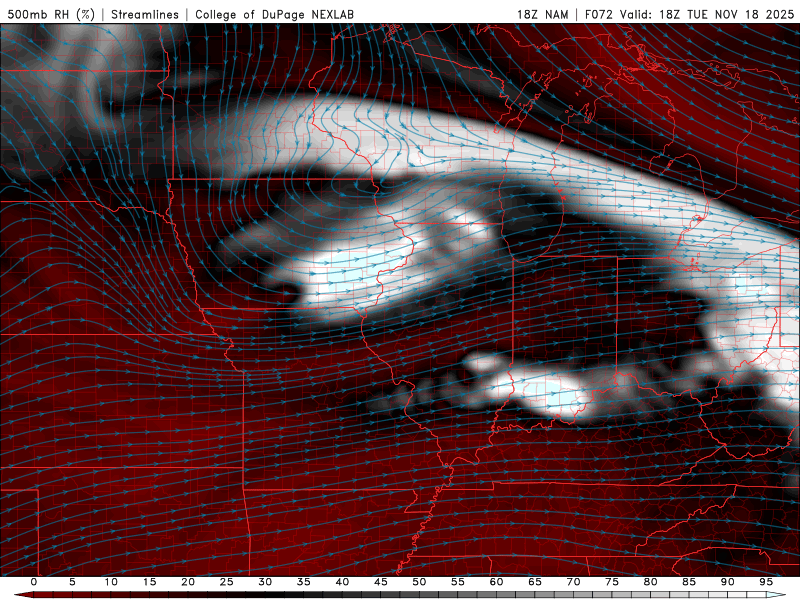This screenshot has height=600, width=800.
Task: Click the "500mb RH (%)" title text
Action: (x=52, y=14)
